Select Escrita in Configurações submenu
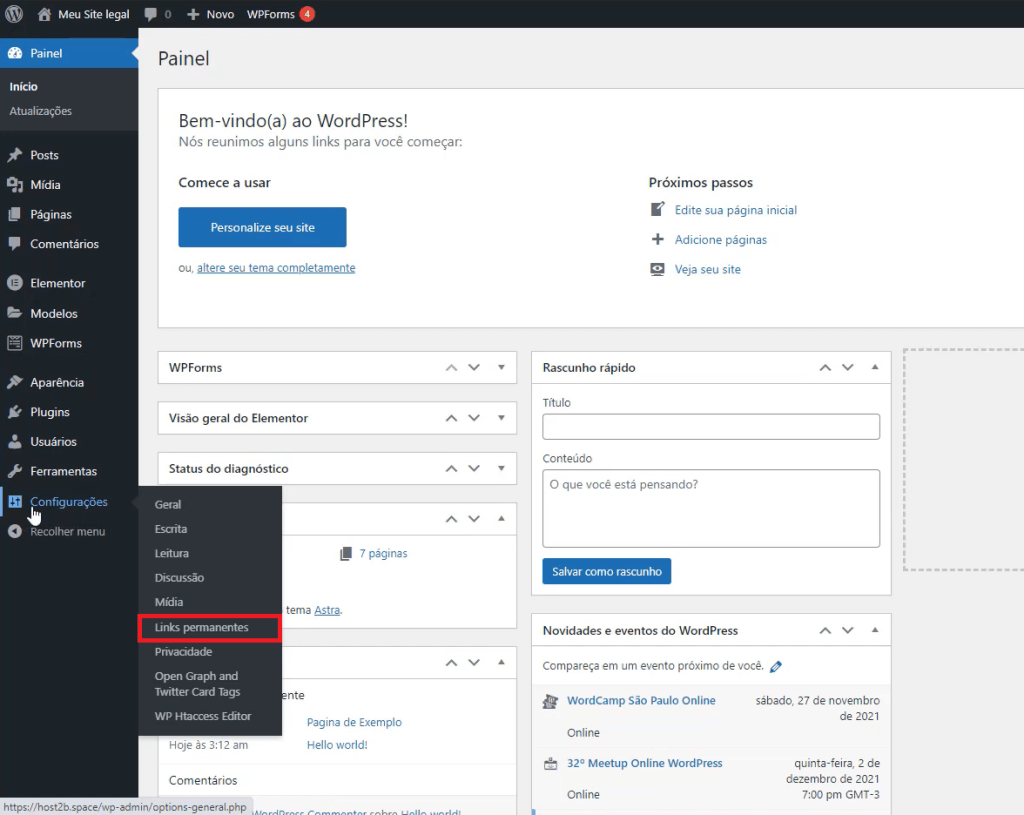Viewport: 1024px width, 815px height. click(171, 529)
